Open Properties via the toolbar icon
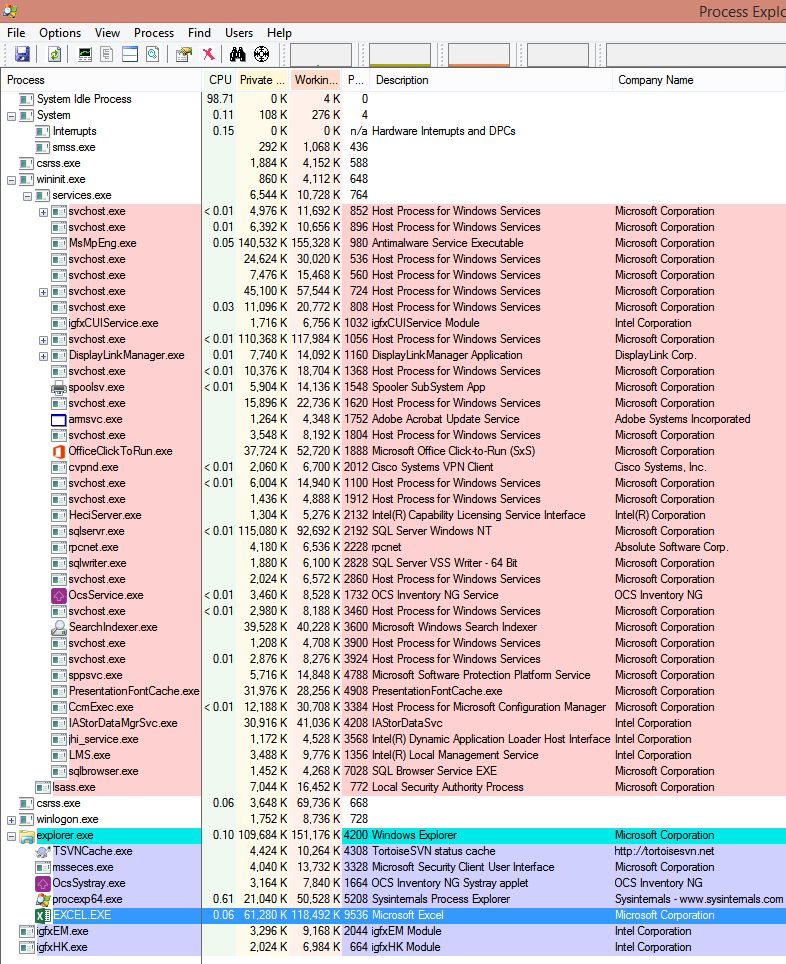This screenshot has height=964, width=786. point(183,54)
